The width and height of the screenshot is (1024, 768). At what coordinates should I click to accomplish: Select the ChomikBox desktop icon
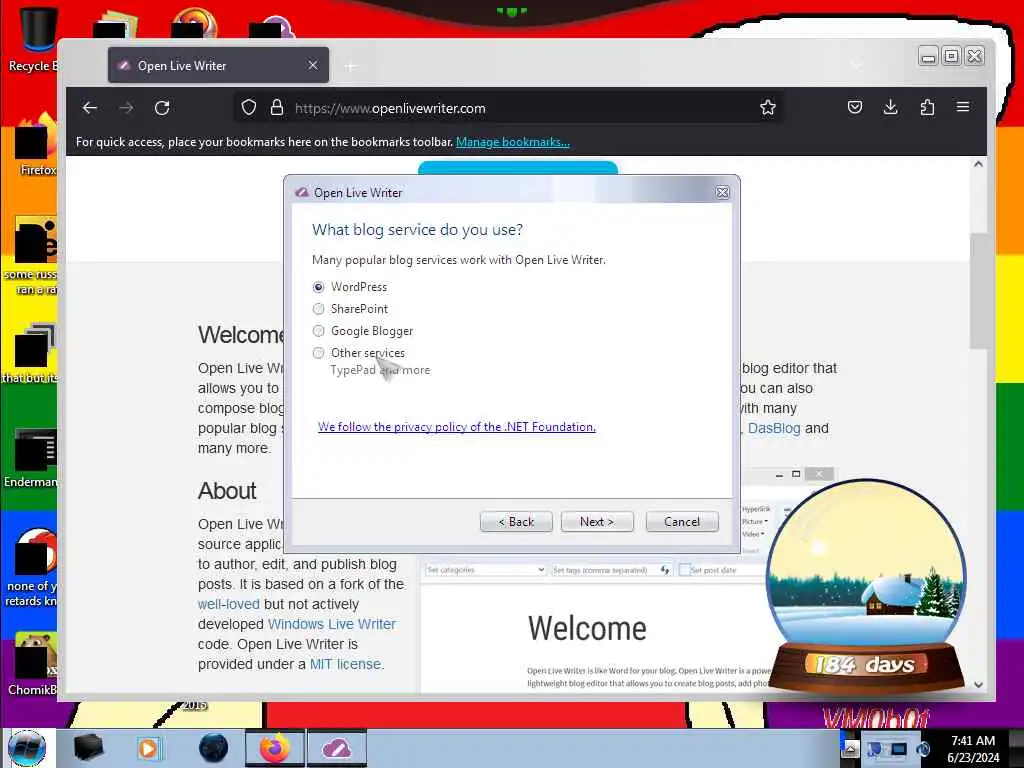point(33,664)
